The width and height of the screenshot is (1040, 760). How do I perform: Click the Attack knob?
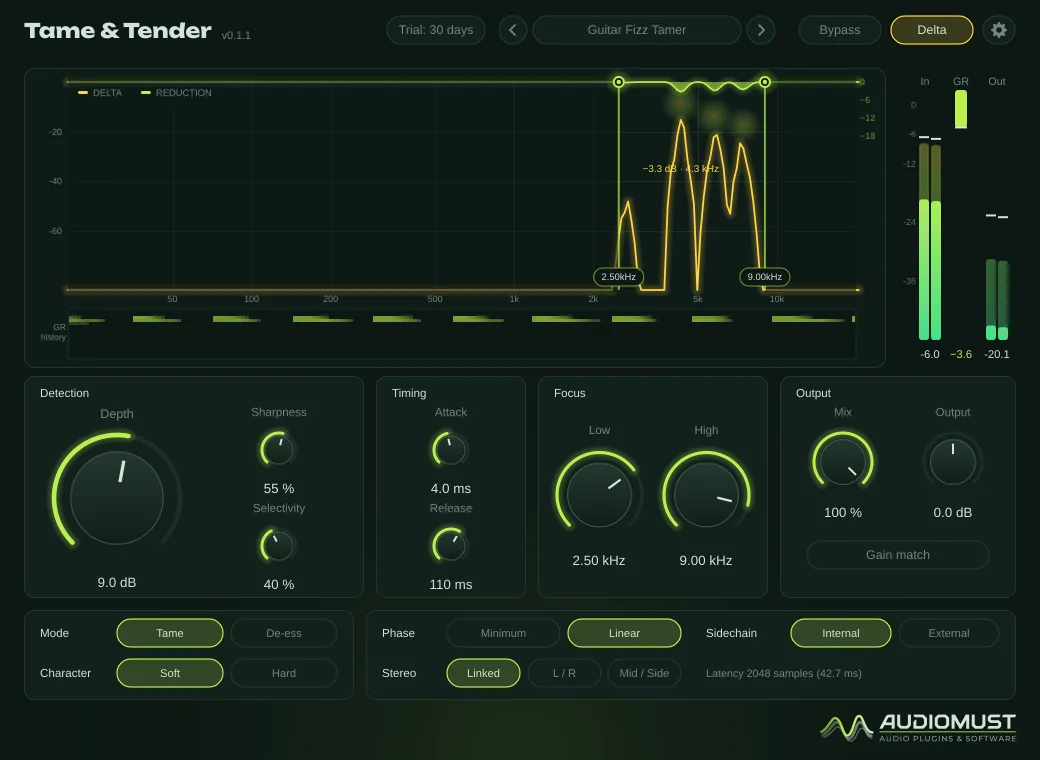click(x=450, y=450)
